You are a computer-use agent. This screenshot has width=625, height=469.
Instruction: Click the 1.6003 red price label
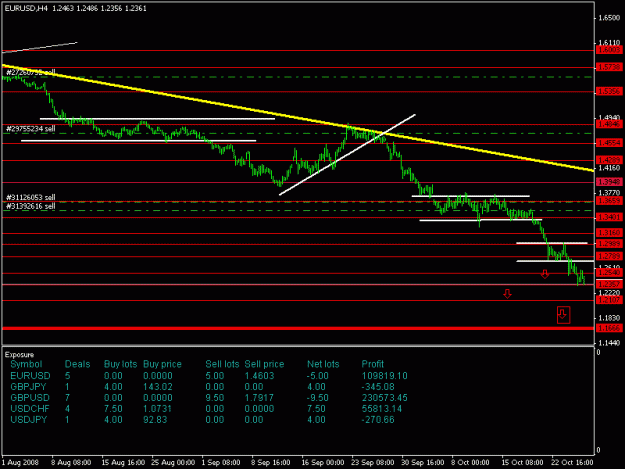pyautogui.click(x=609, y=50)
